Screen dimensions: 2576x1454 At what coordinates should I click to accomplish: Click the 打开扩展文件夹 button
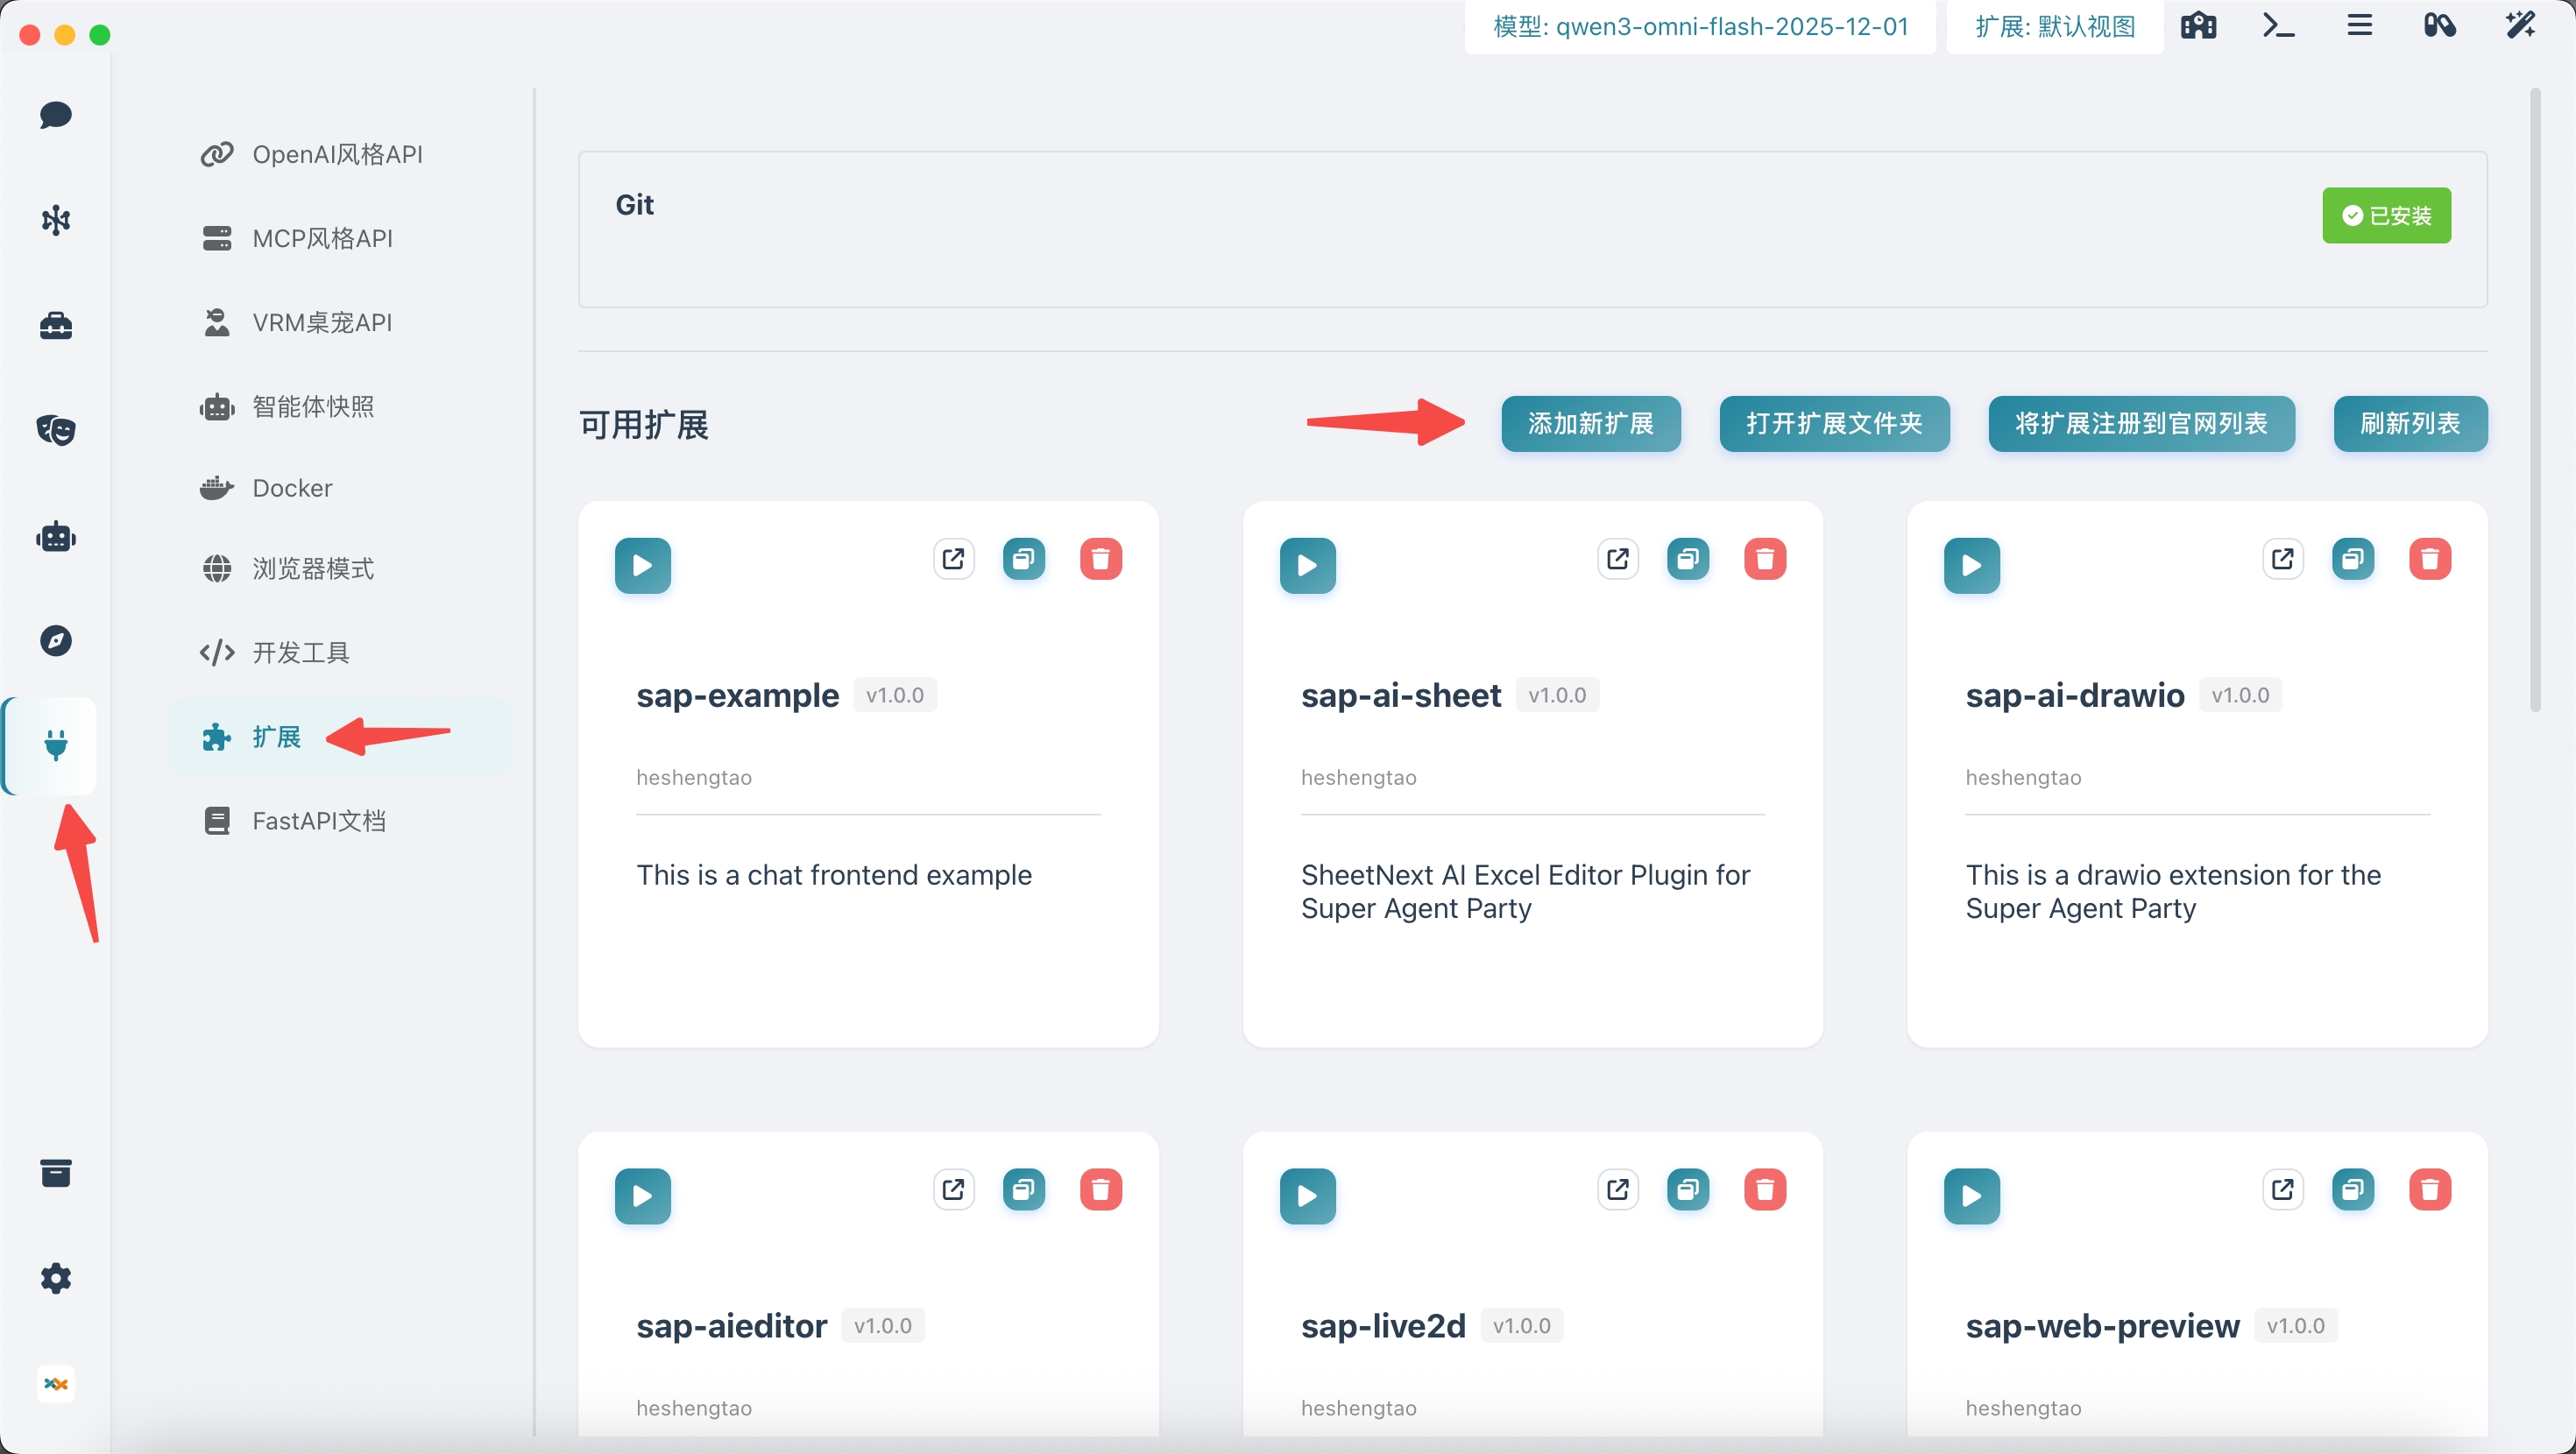tap(1835, 424)
